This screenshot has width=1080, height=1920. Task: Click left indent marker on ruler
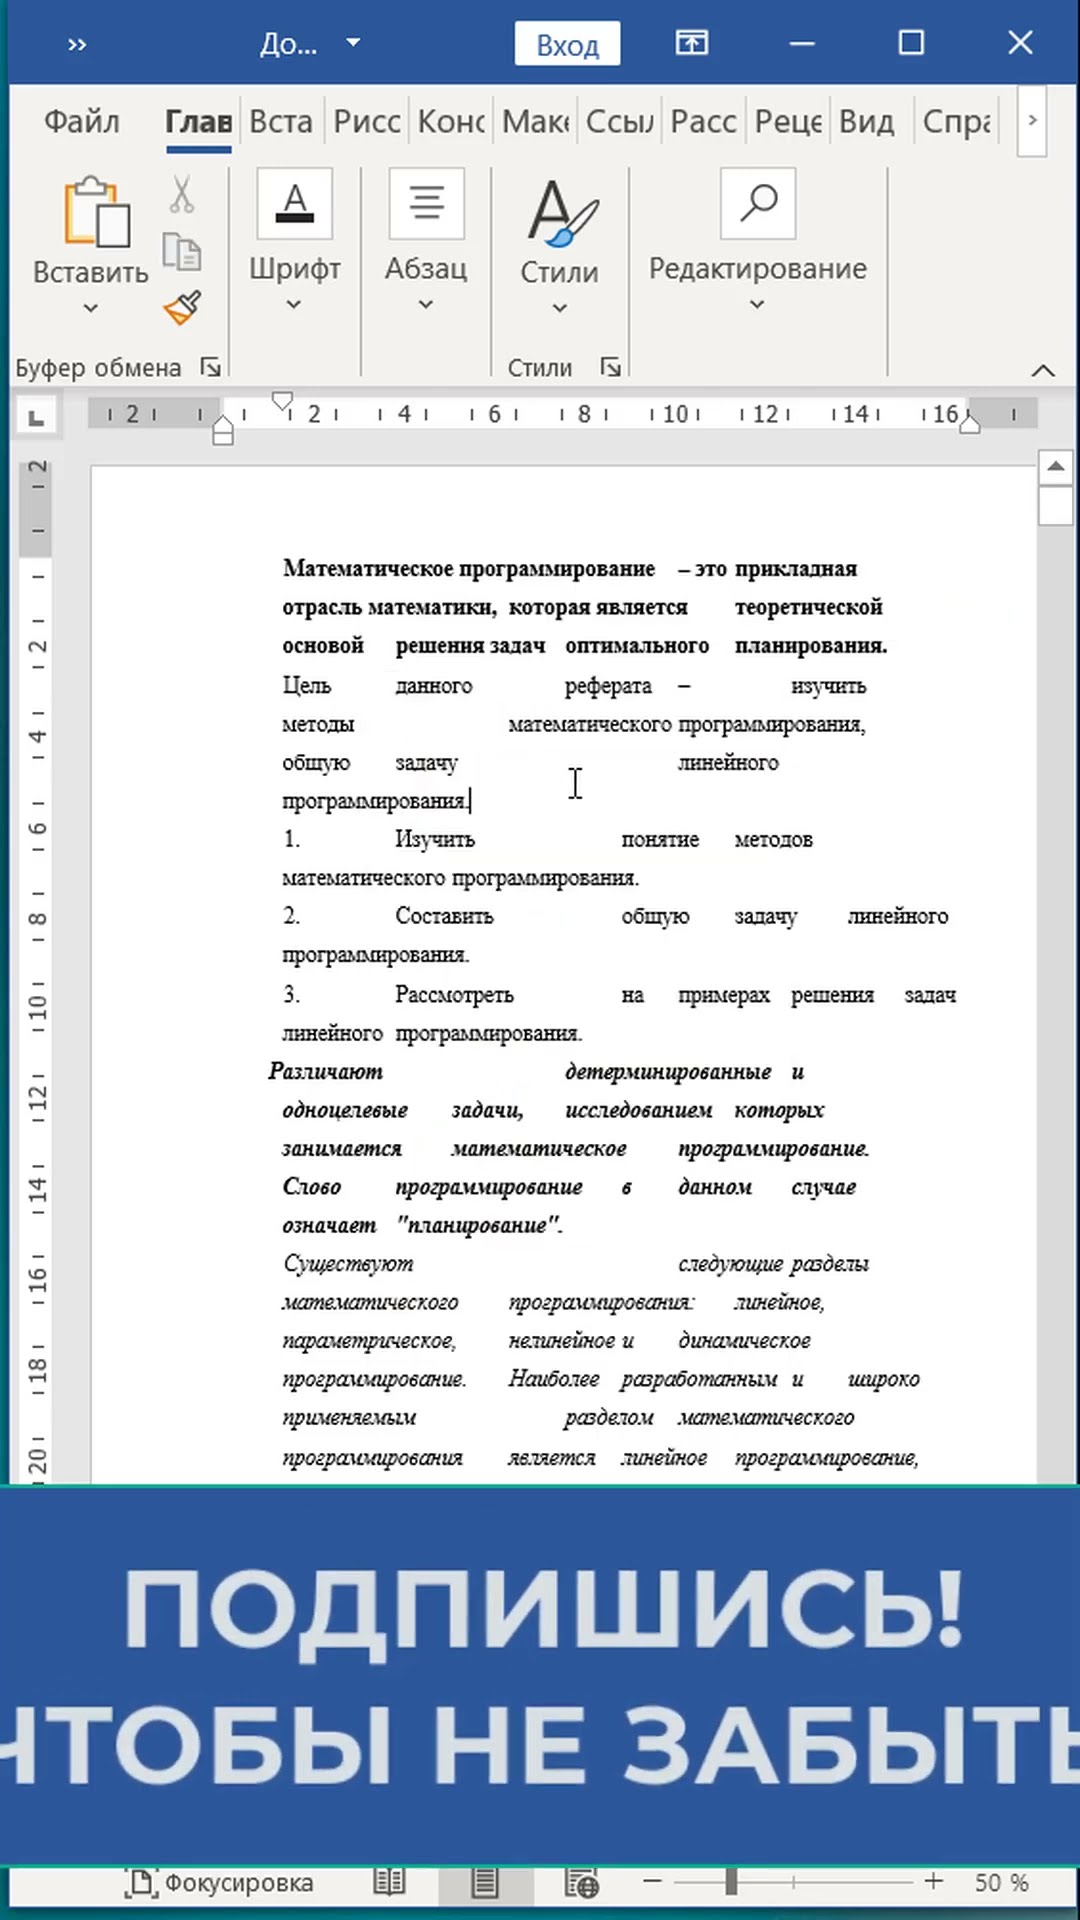click(223, 431)
